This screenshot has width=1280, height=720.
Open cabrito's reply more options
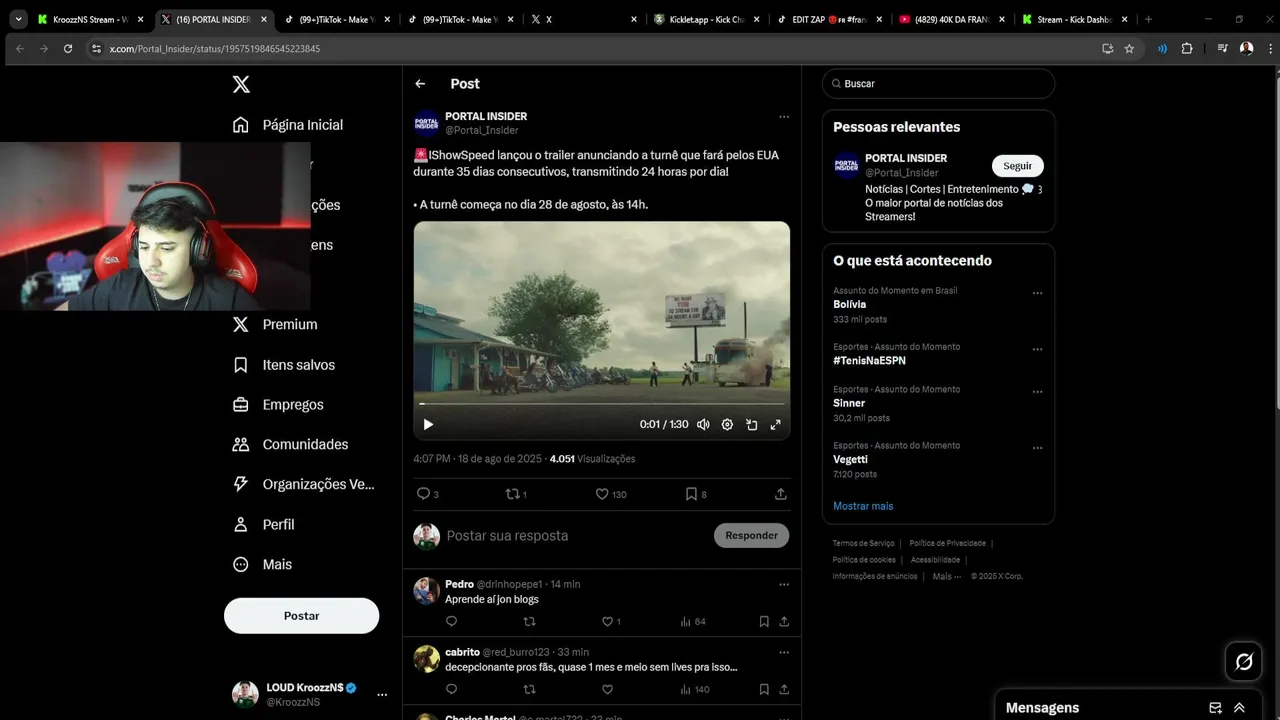pyautogui.click(x=784, y=652)
